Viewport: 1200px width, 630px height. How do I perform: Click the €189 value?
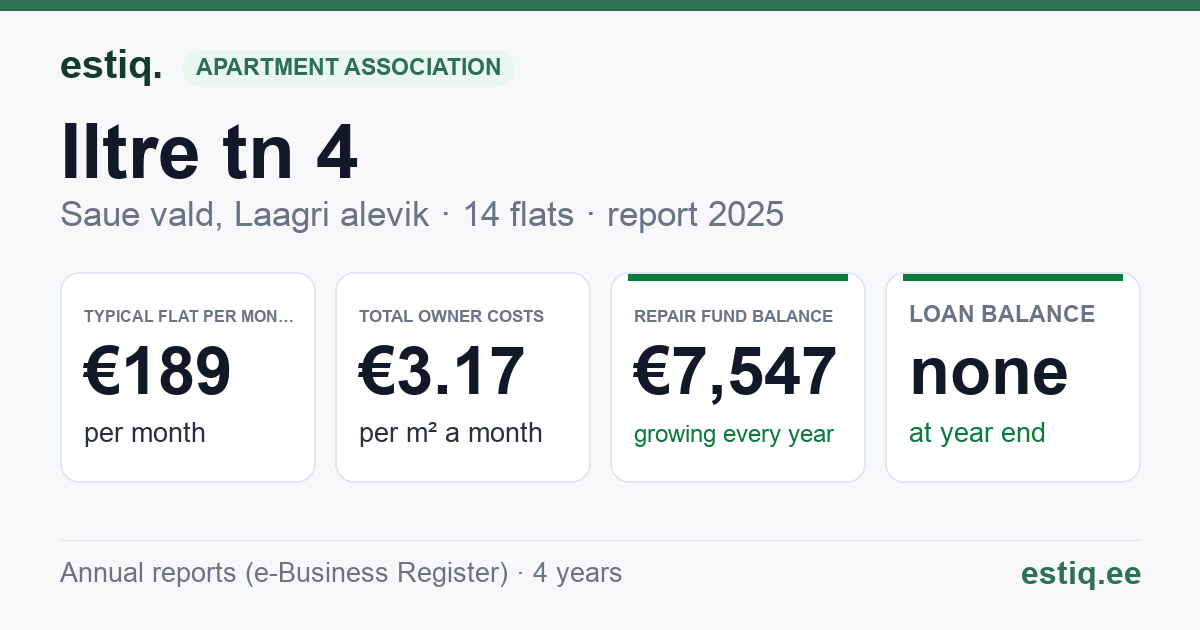pos(157,371)
